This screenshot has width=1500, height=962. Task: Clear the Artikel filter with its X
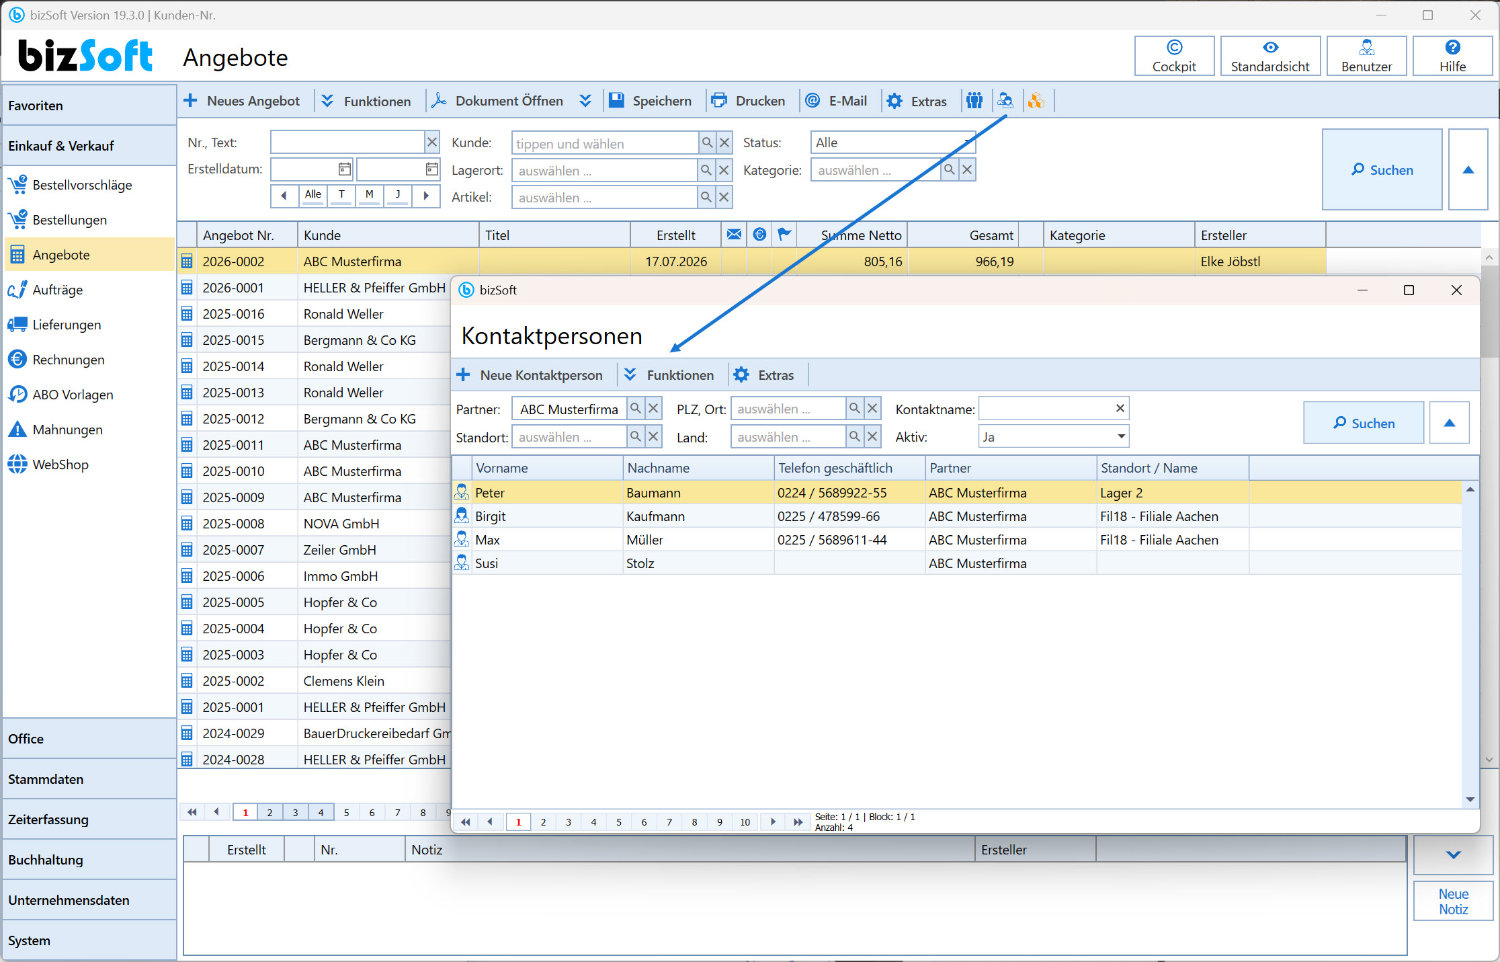pos(724,197)
